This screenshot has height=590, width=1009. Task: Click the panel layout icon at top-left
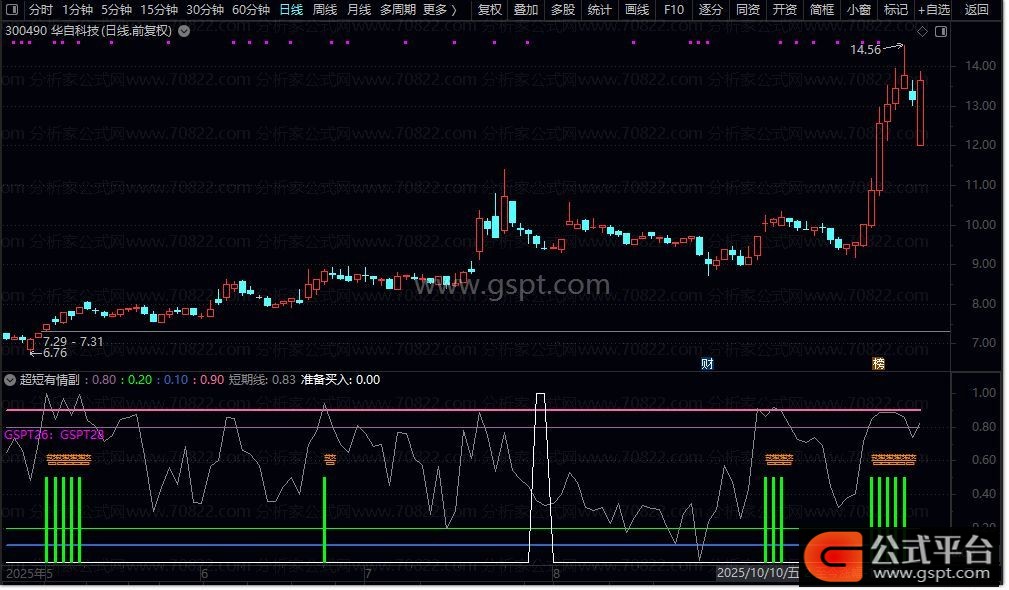(10, 10)
